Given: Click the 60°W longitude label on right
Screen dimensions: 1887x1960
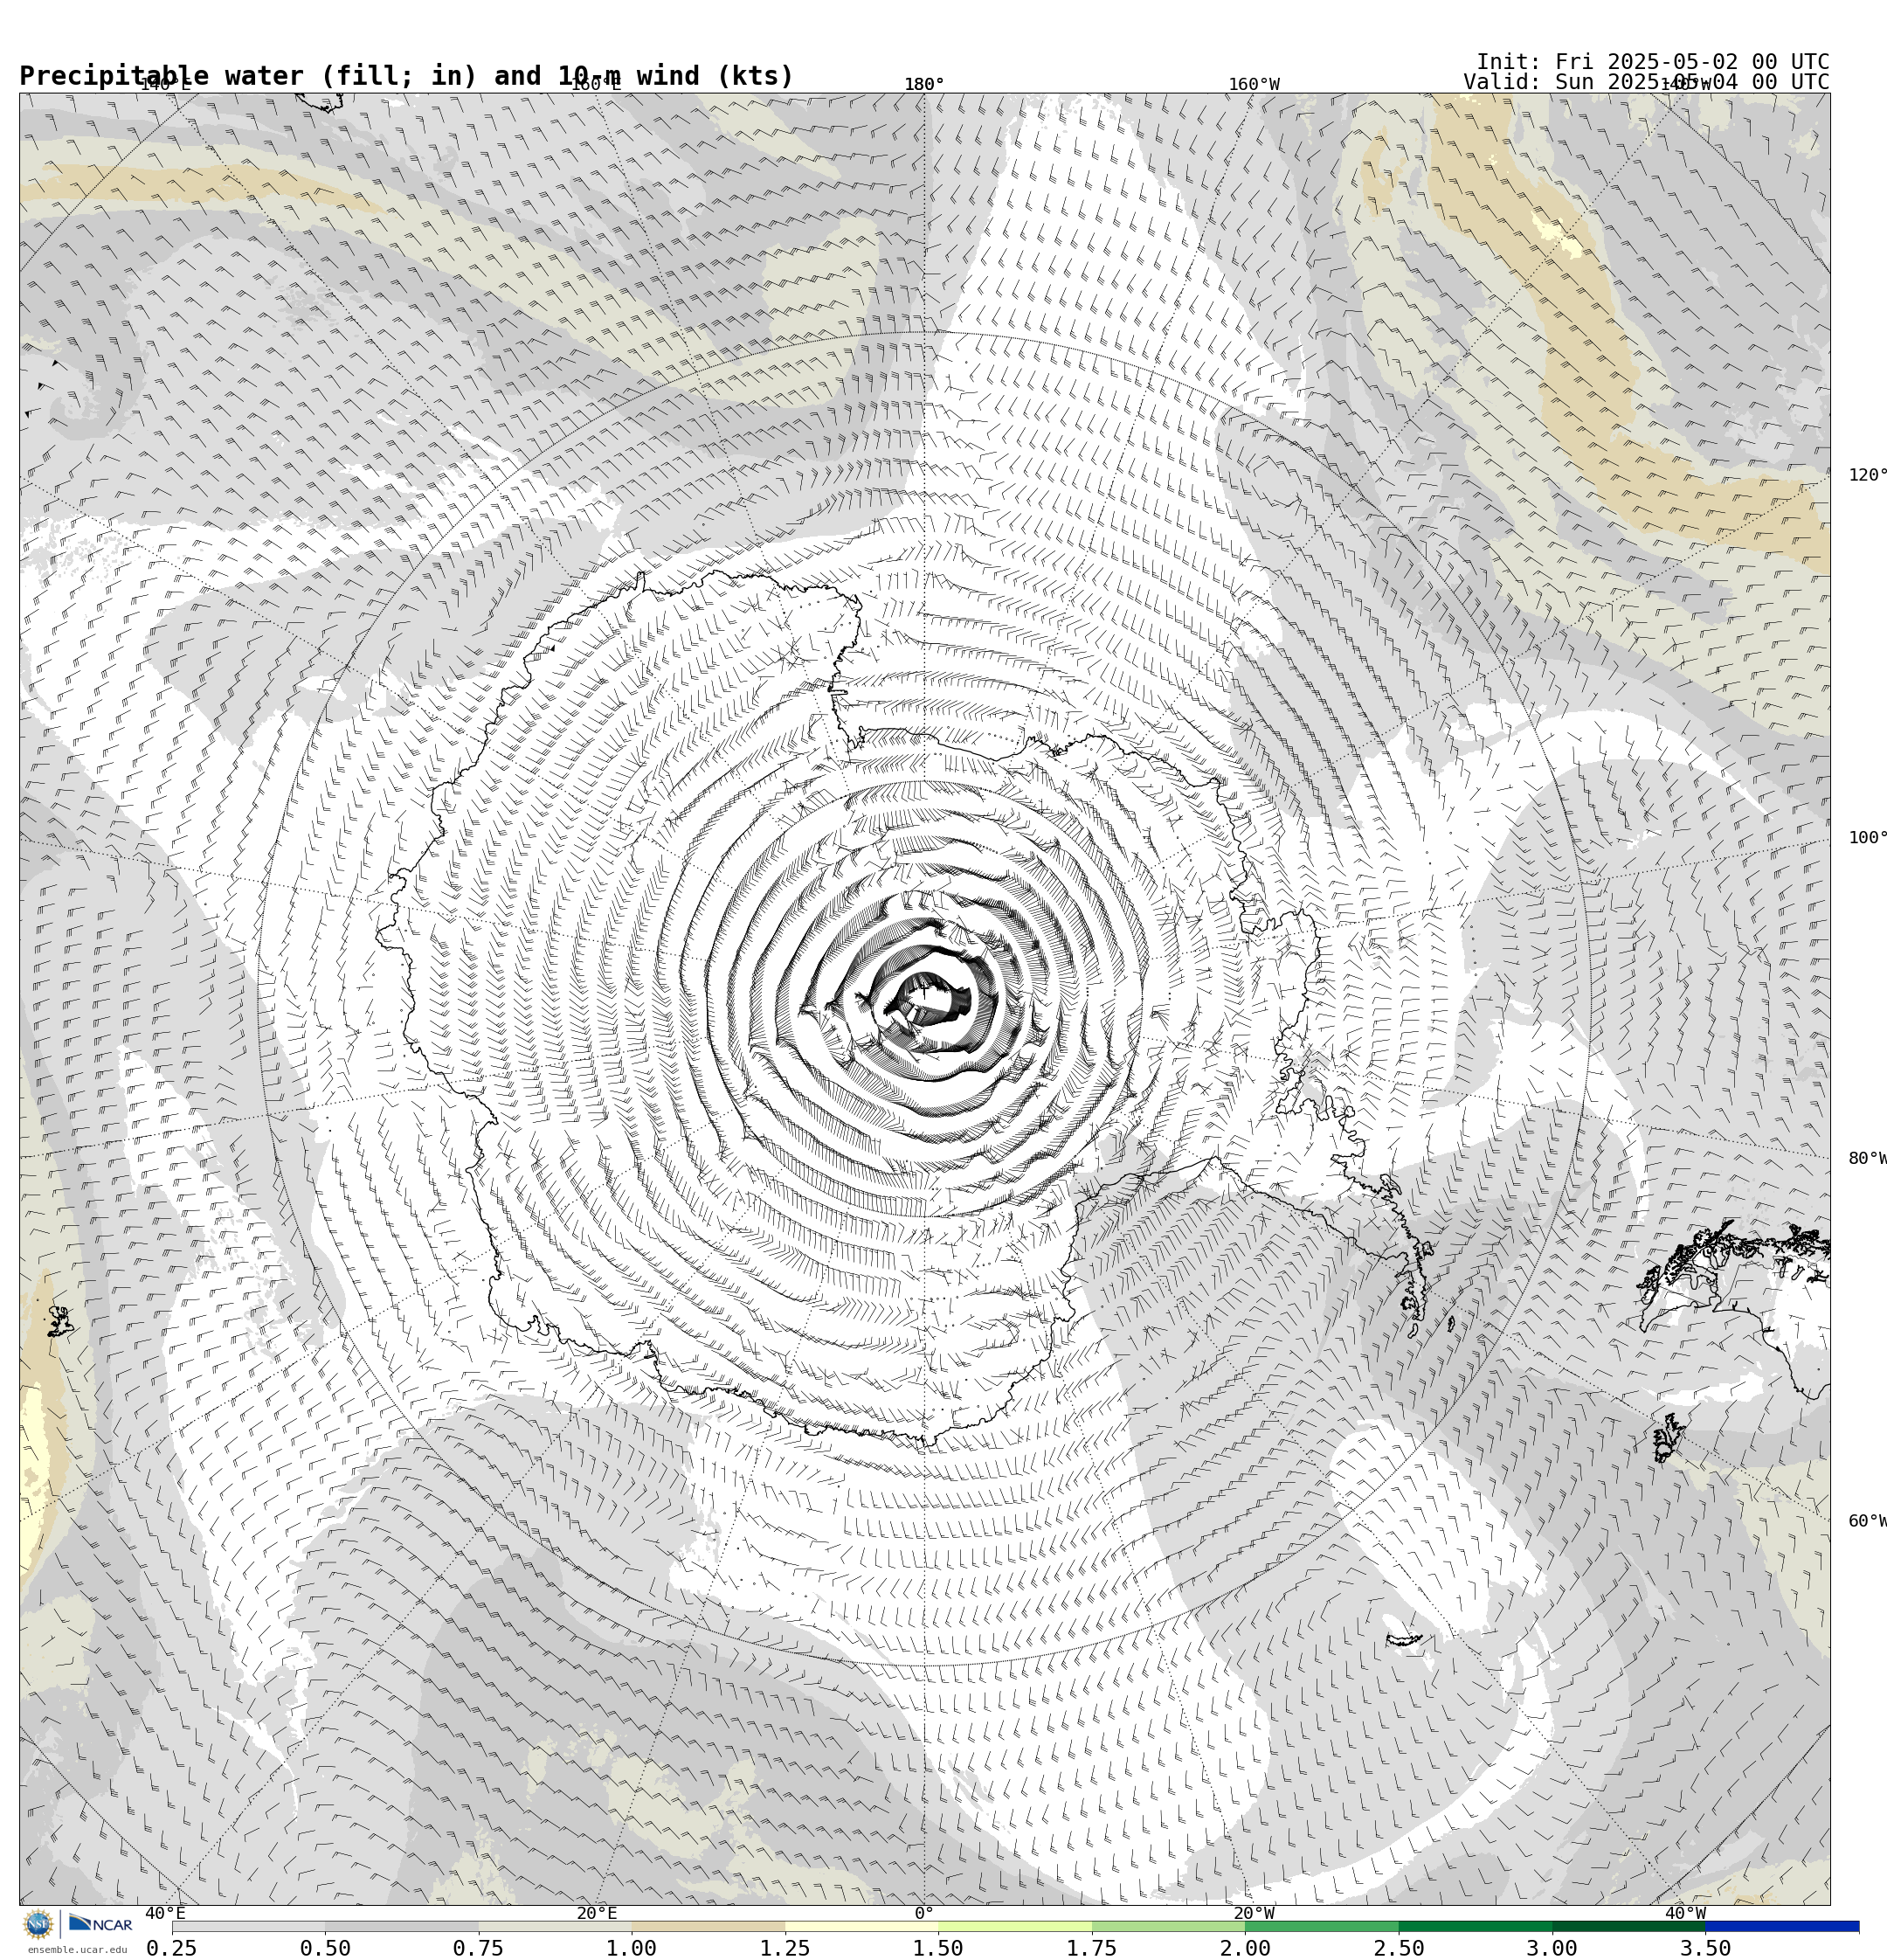Looking at the screenshot, I should tap(1867, 1522).
